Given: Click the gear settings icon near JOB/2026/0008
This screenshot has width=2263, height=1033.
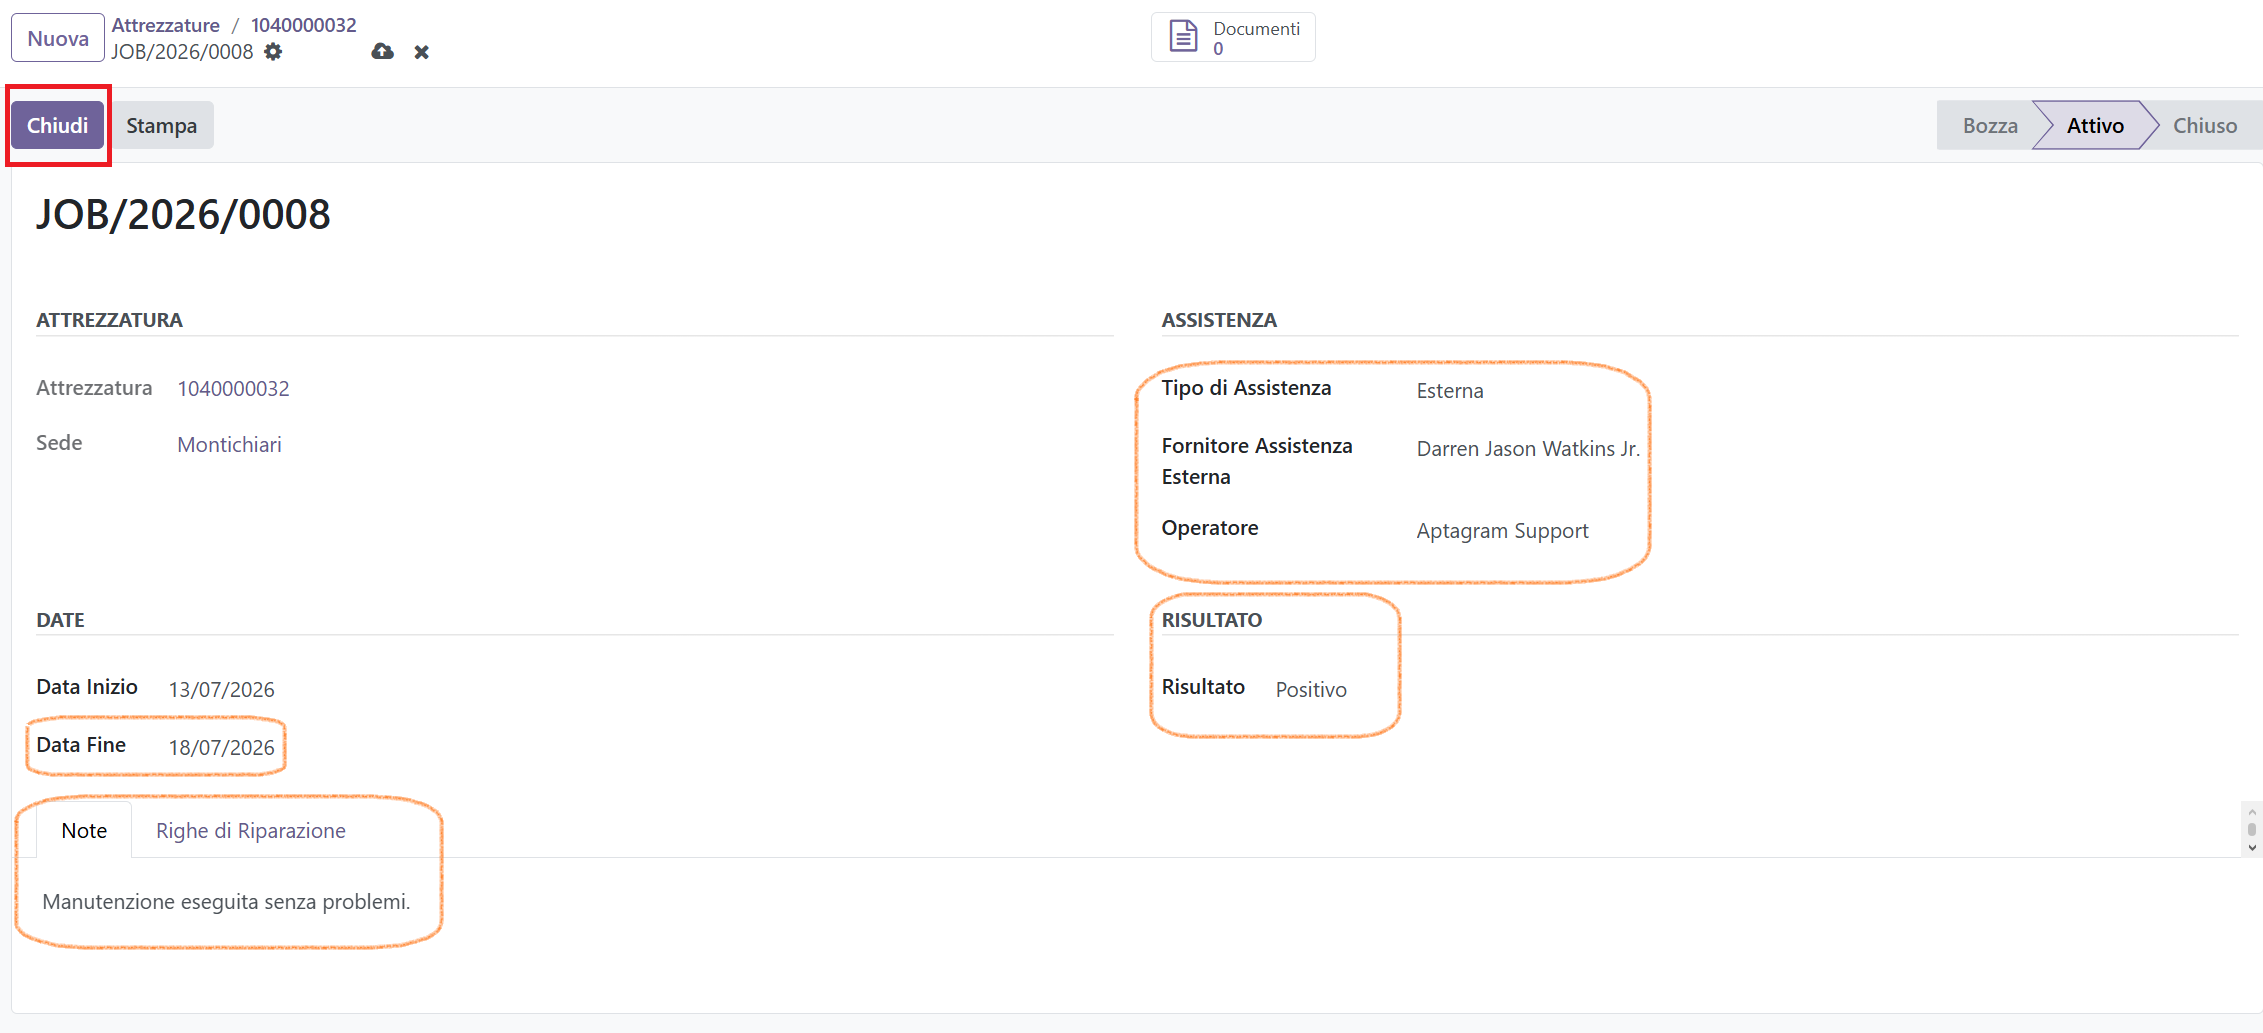Looking at the screenshot, I should (273, 51).
